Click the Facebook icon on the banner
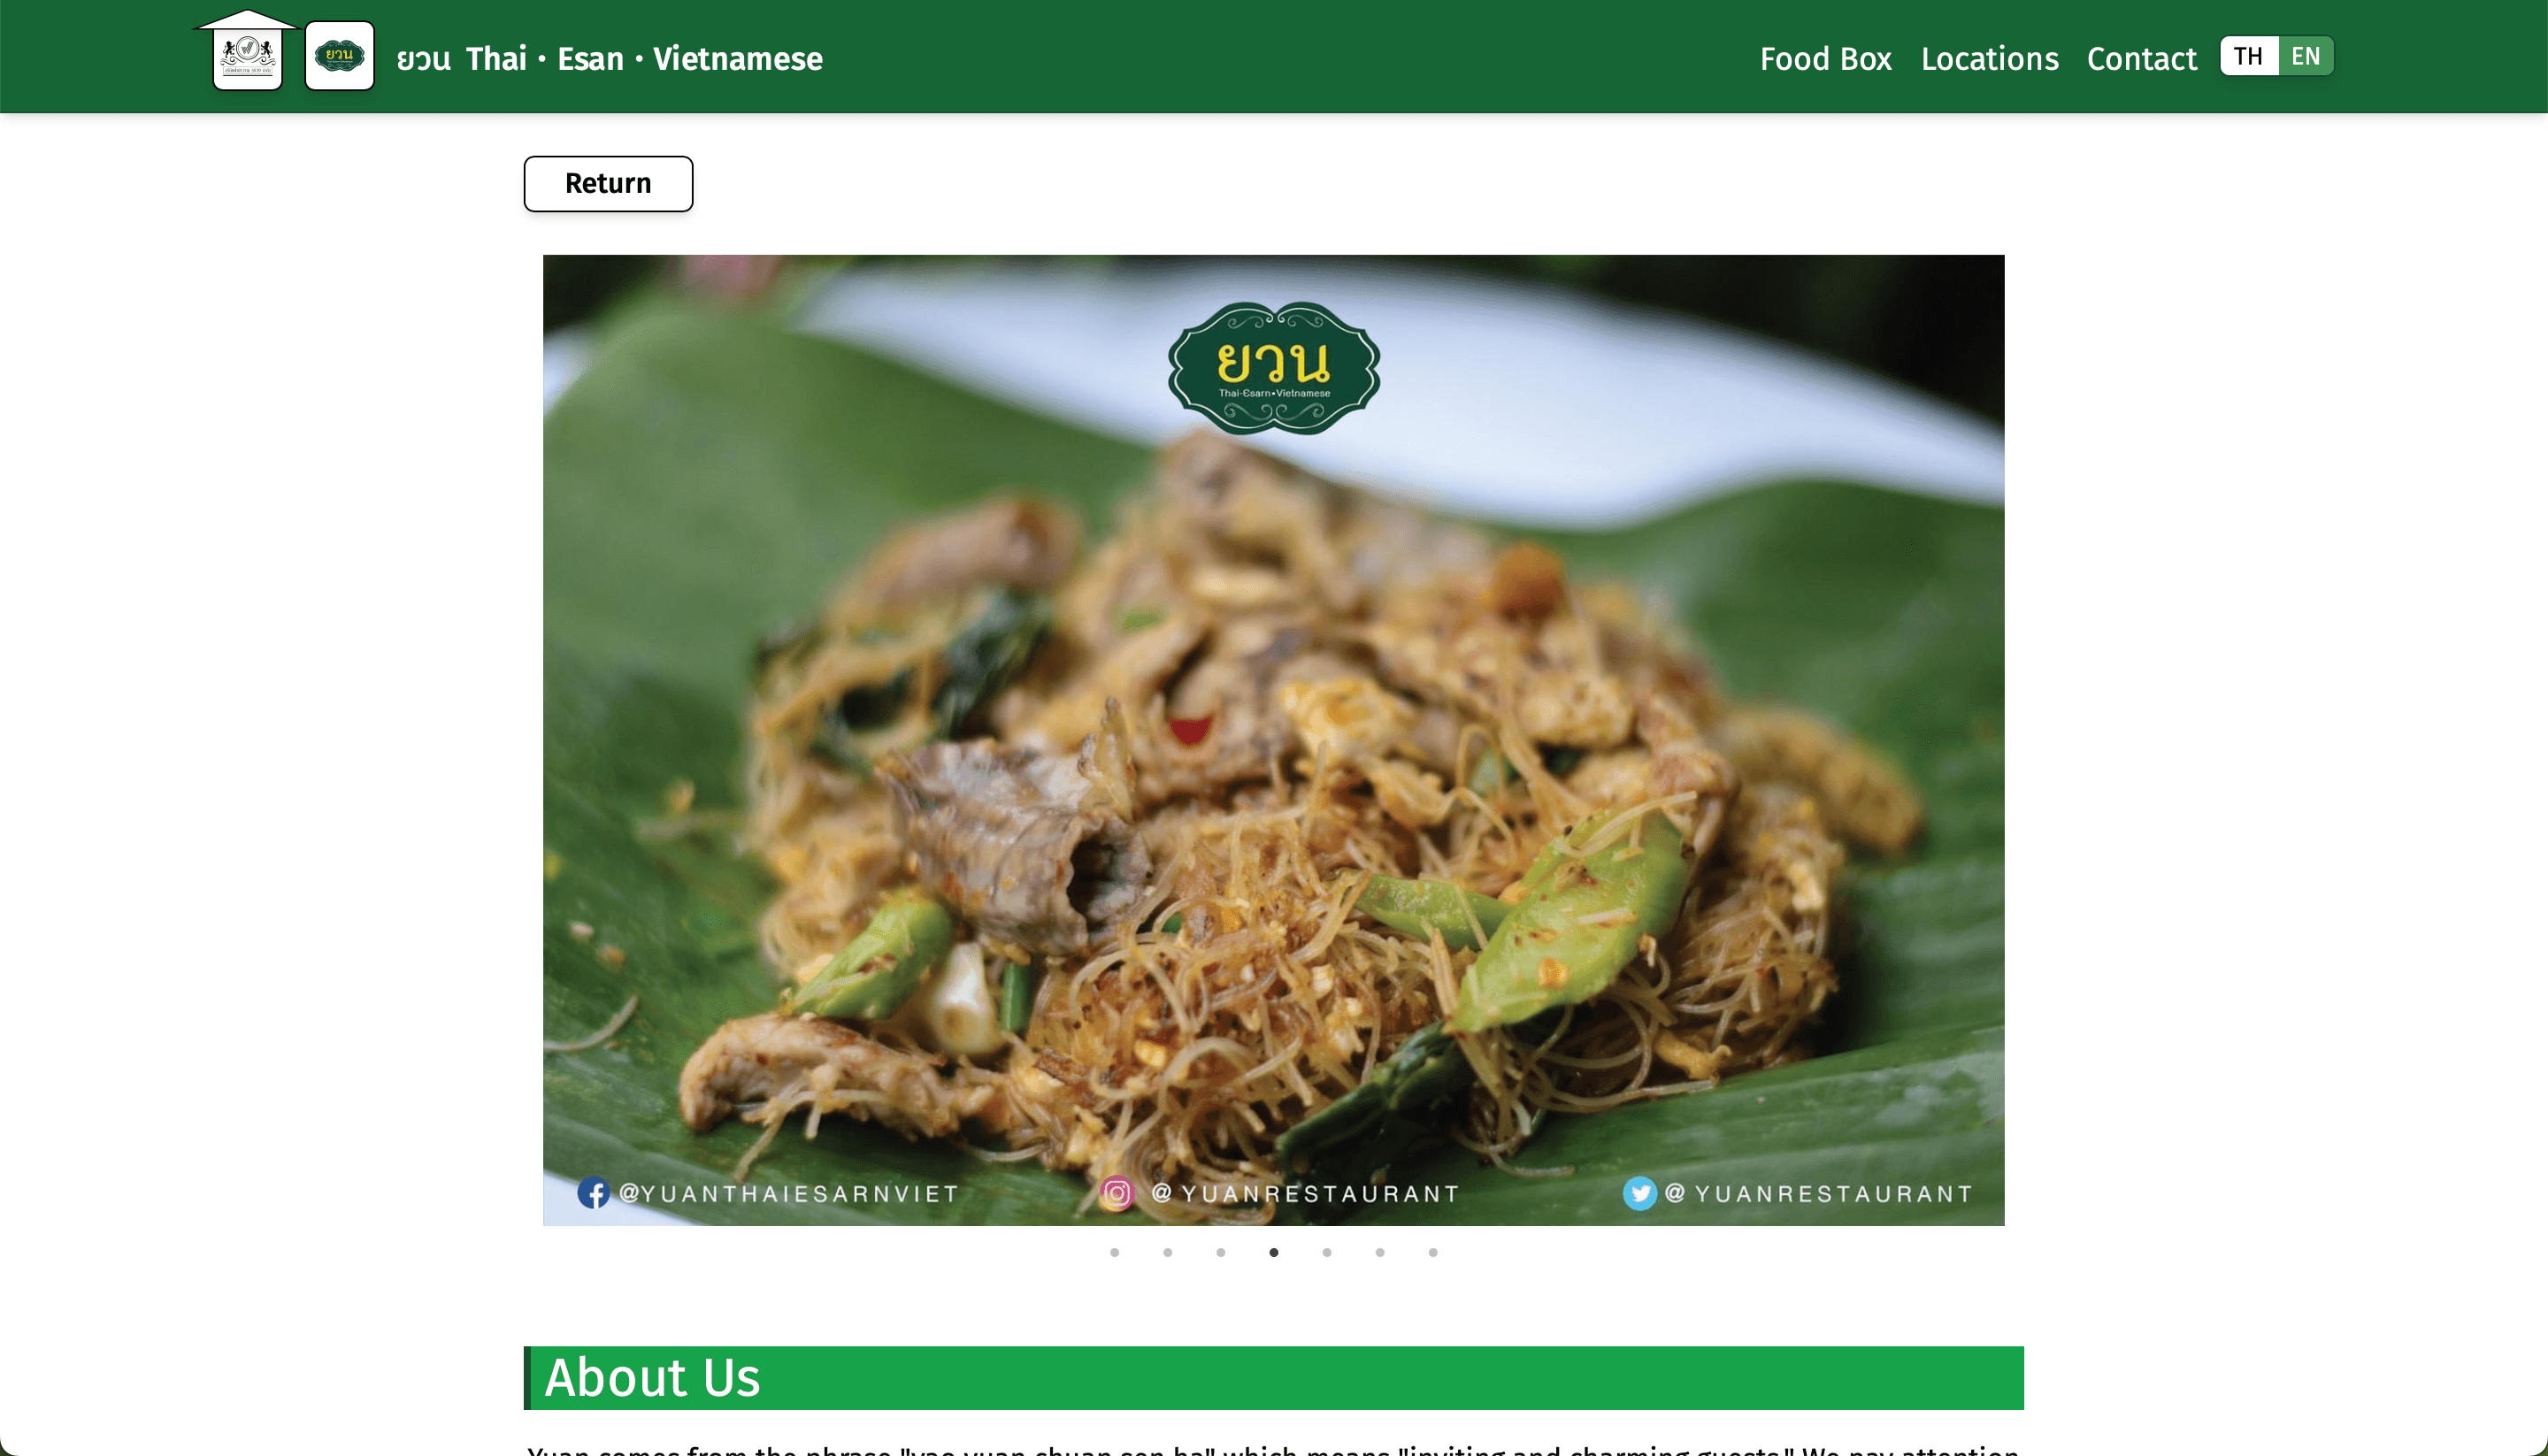This screenshot has width=2548, height=1456. 594,1193
